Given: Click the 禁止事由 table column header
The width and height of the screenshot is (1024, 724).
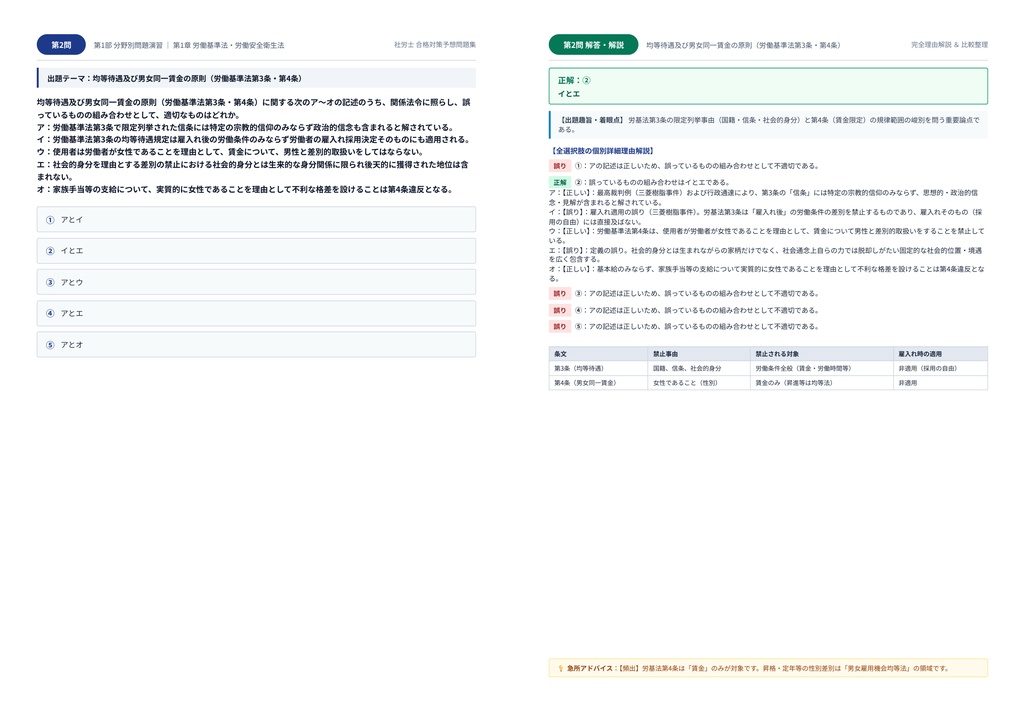Looking at the screenshot, I should tap(699, 354).
